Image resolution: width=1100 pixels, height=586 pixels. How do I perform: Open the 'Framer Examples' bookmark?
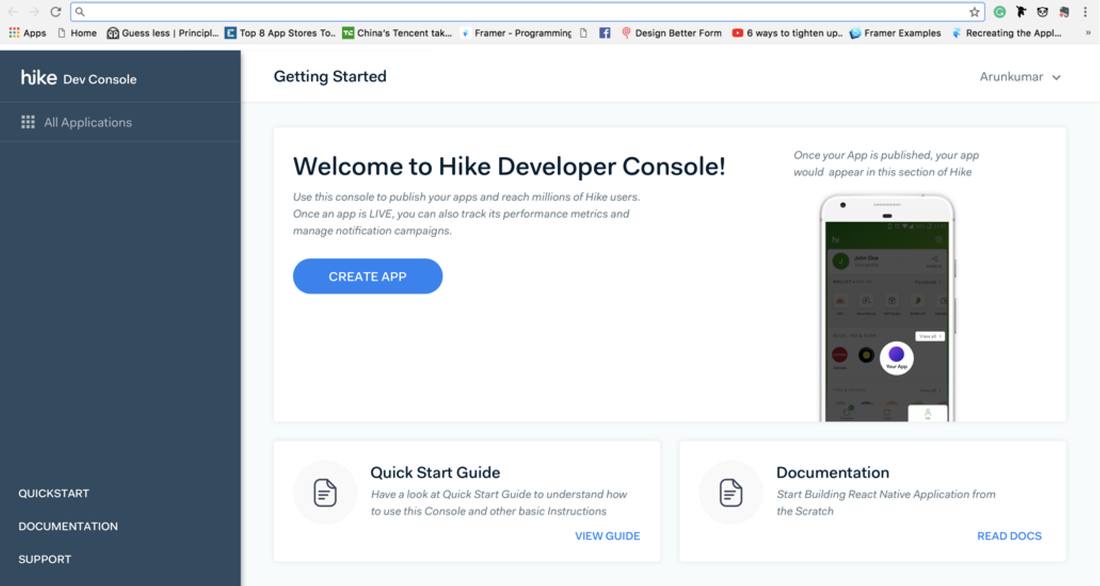895,33
